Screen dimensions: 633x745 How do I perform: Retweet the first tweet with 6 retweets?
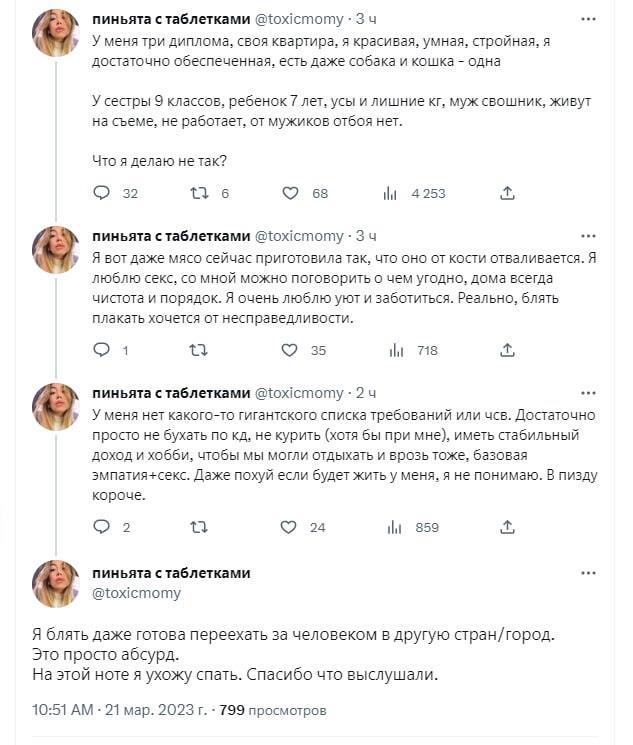(x=199, y=193)
